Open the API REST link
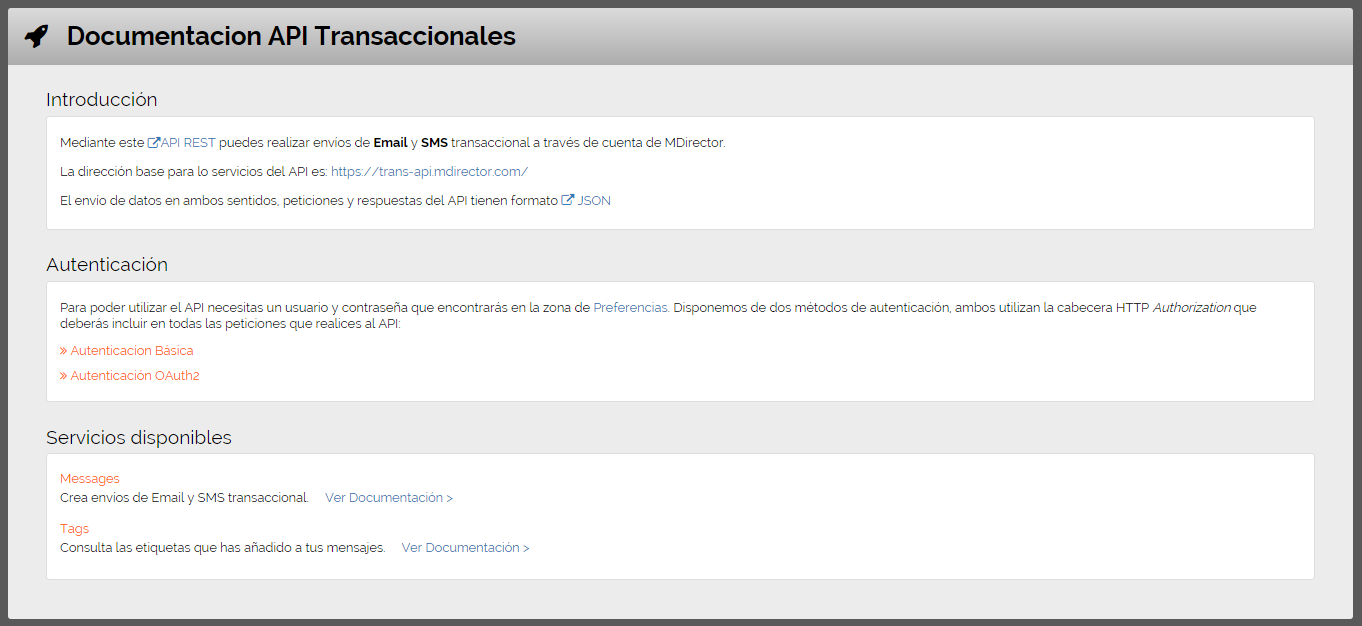The height and width of the screenshot is (626, 1362). [188, 143]
